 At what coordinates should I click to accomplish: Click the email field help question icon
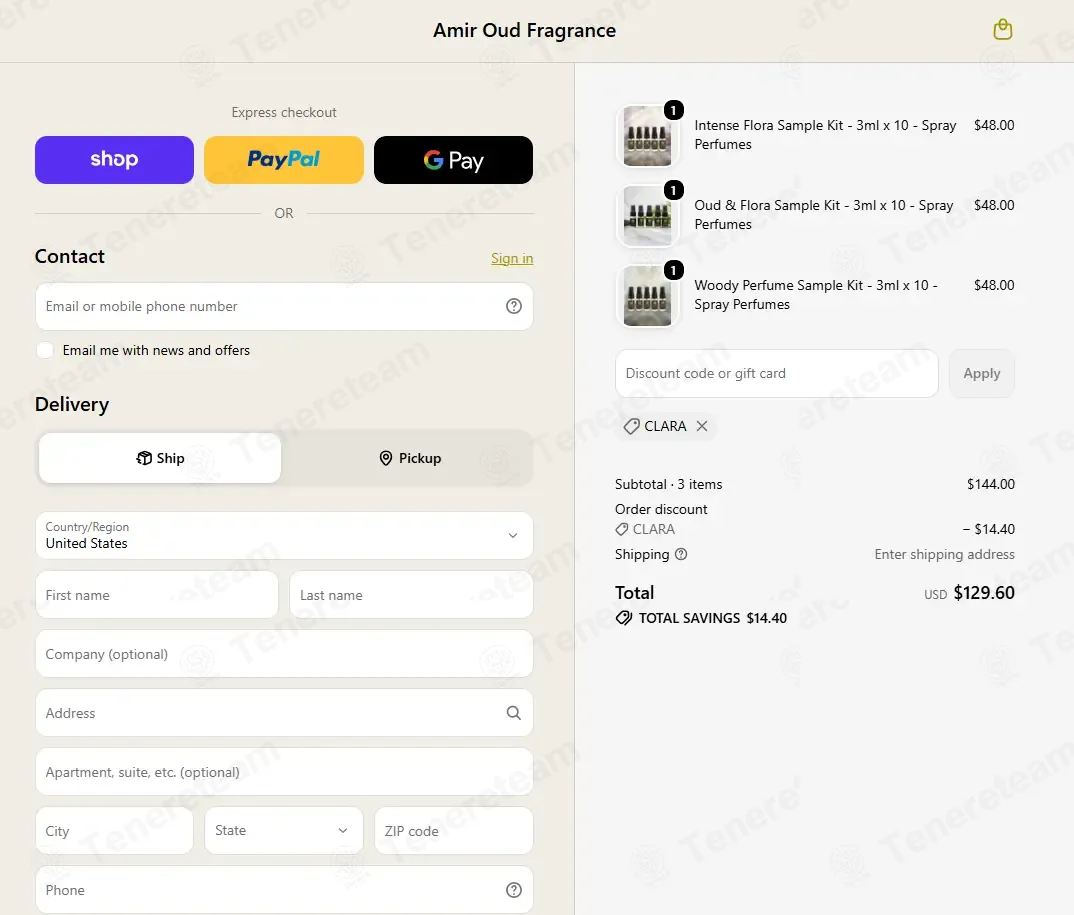pyautogui.click(x=514, y=306)
